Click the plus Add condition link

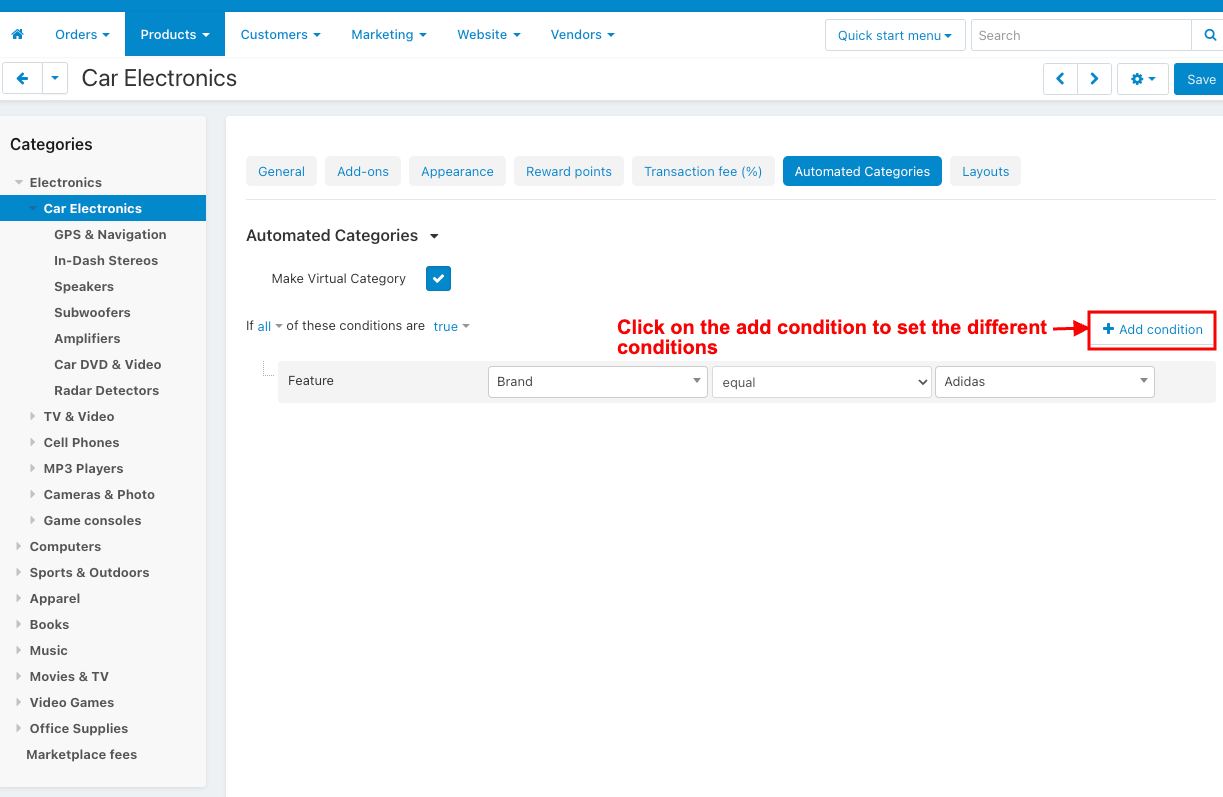1152,329
